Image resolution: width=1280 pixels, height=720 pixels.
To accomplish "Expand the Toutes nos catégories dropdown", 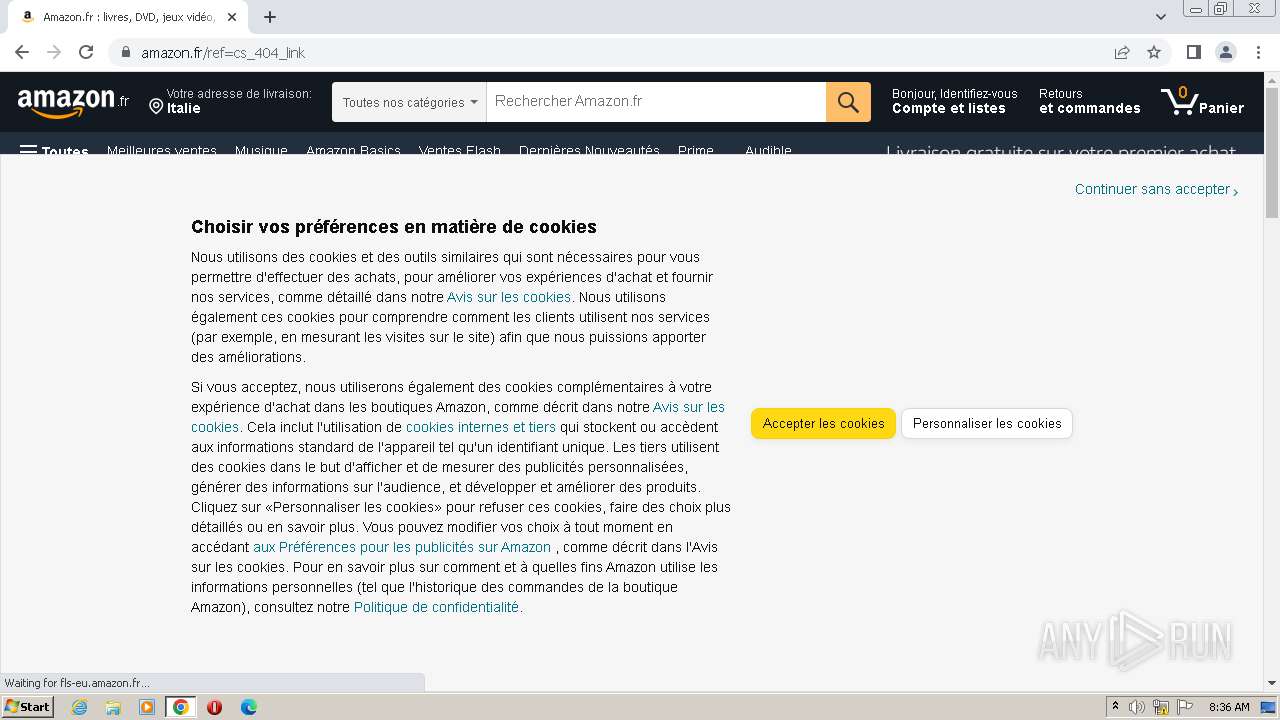I will pyautogui.click(x=409, y=102).
